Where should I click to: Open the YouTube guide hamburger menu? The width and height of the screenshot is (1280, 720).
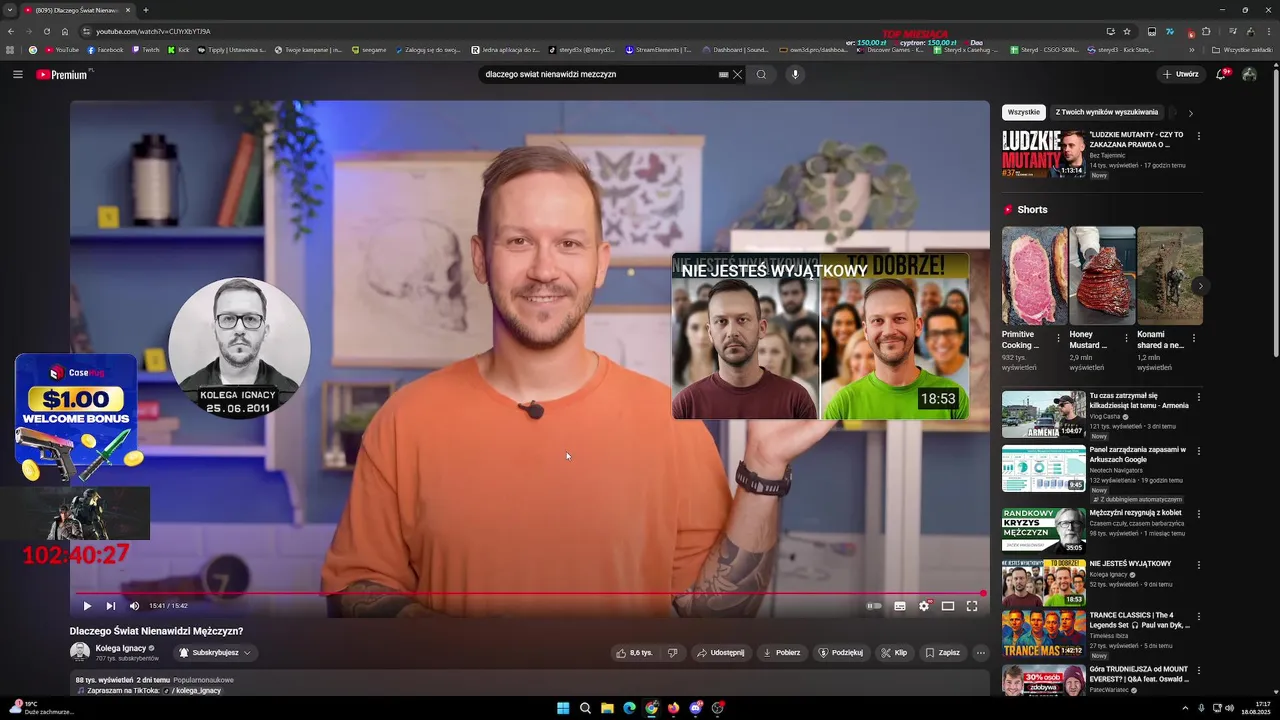(x=17, y=74)
